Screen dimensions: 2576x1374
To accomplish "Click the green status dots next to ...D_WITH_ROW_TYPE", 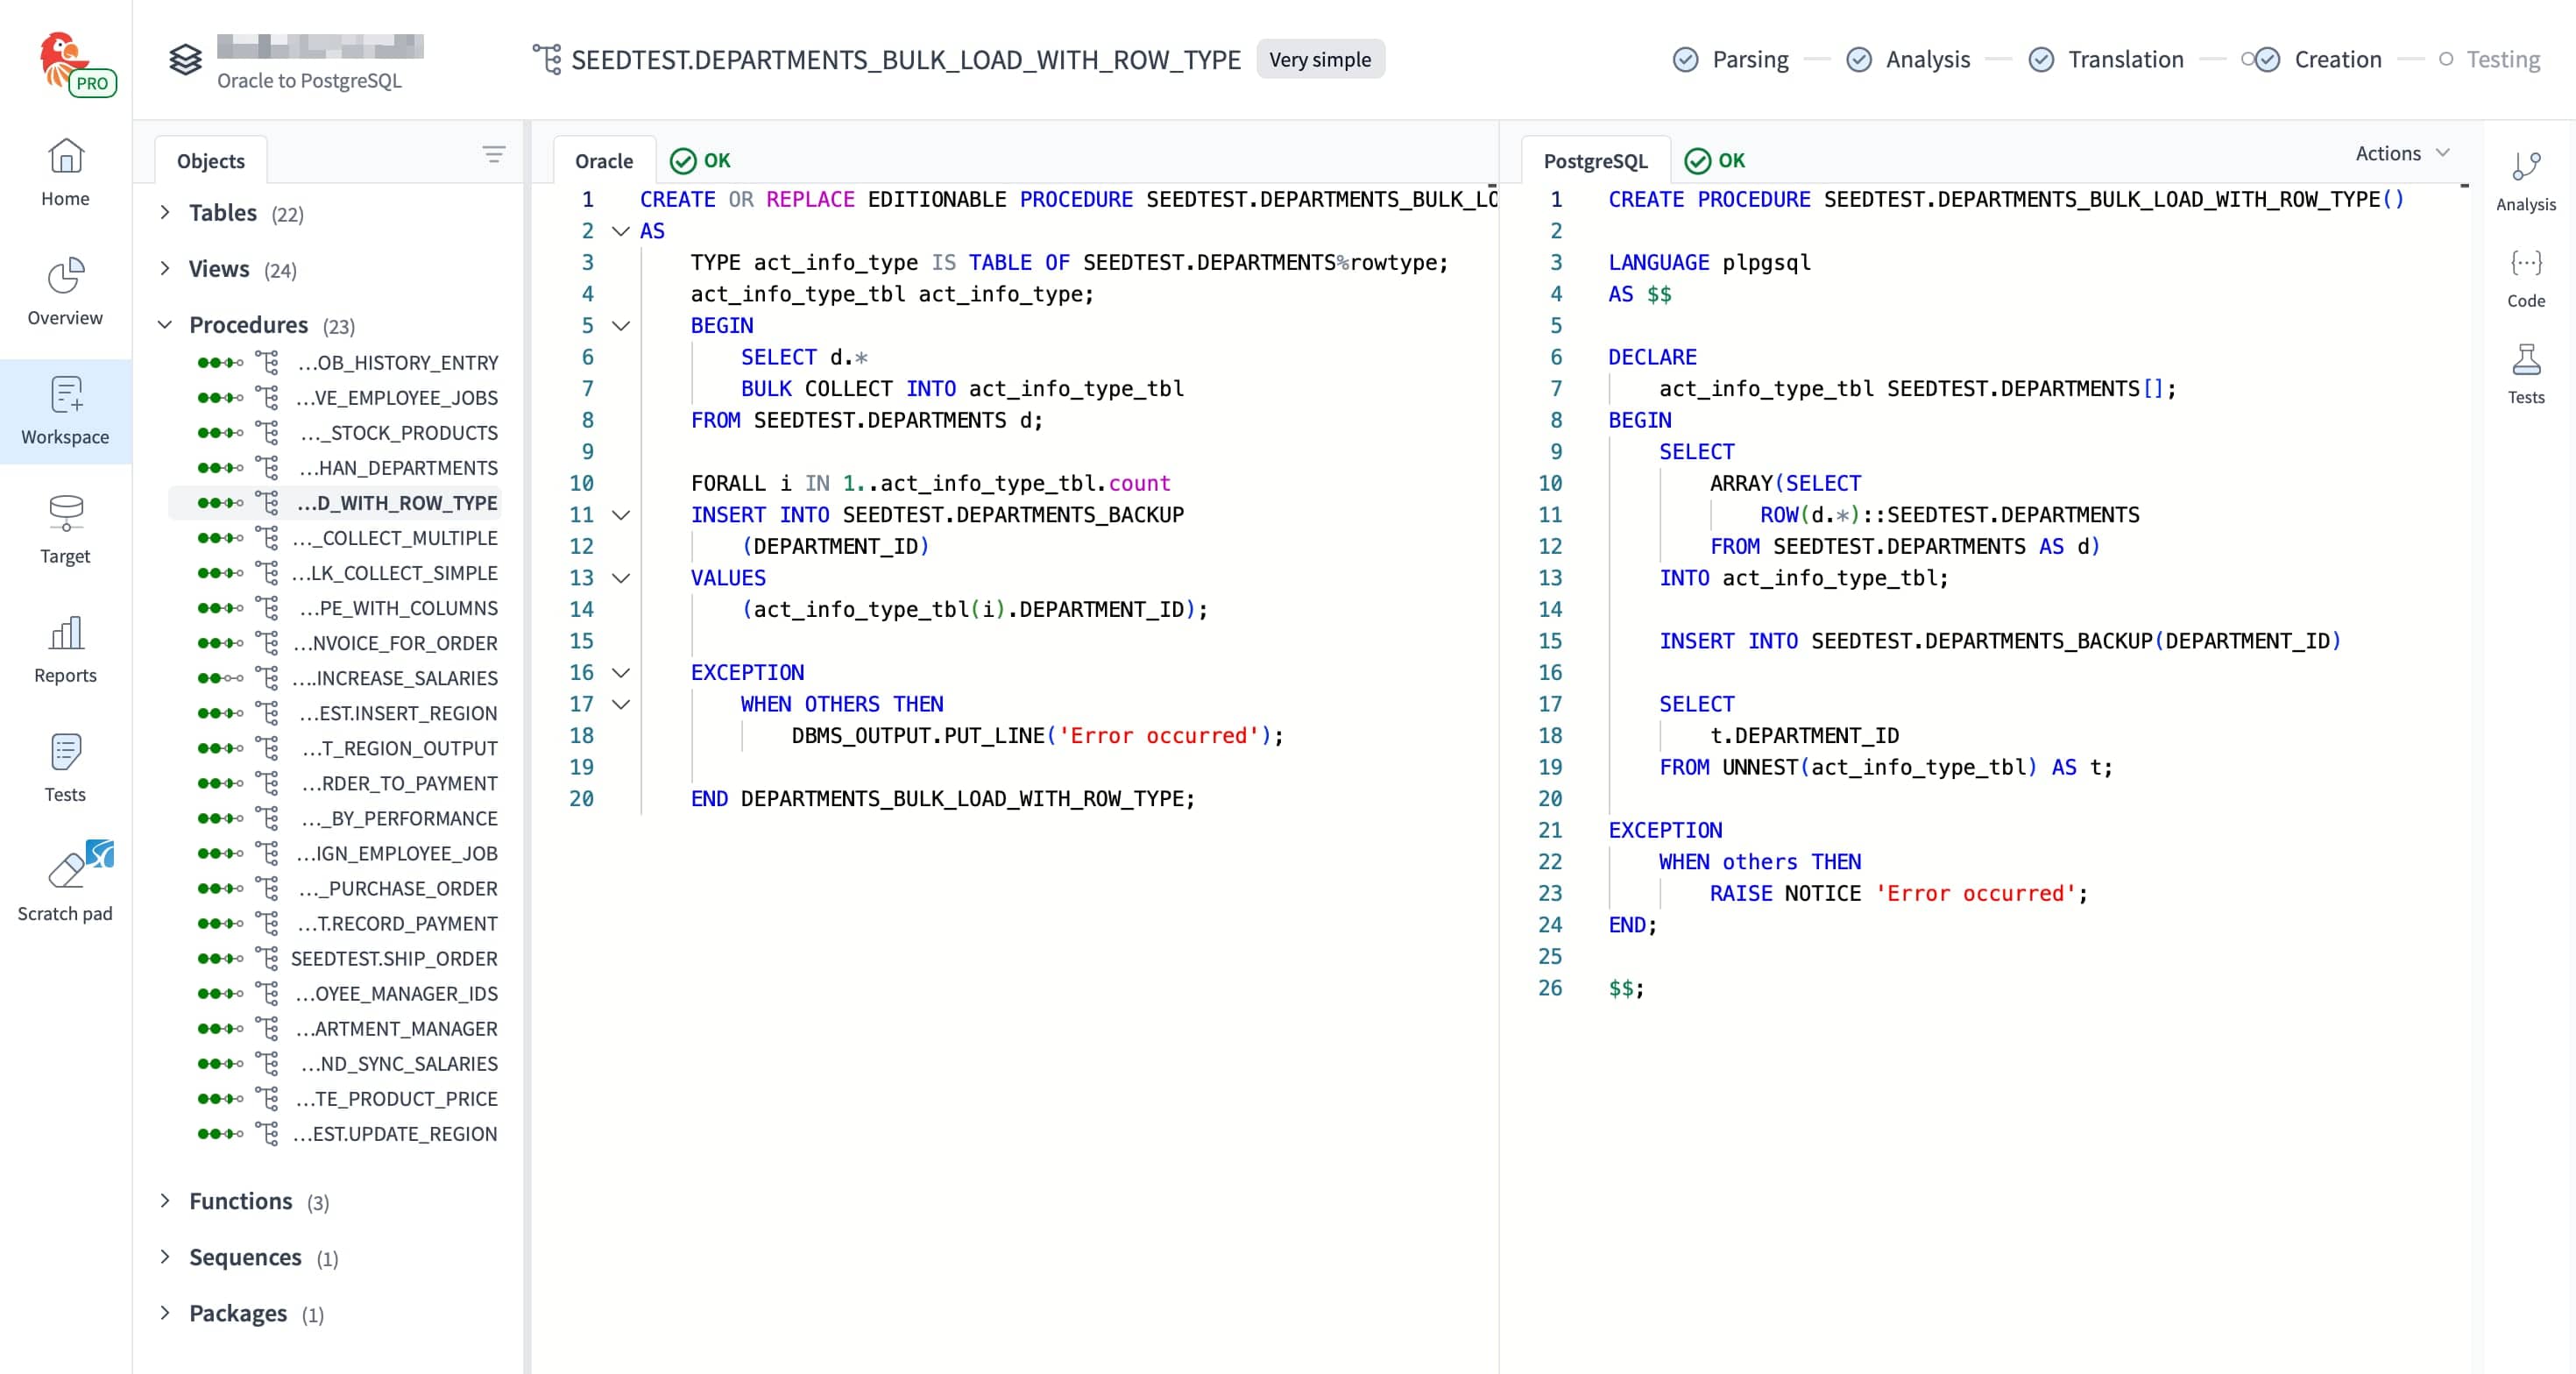I will point(220,503).
